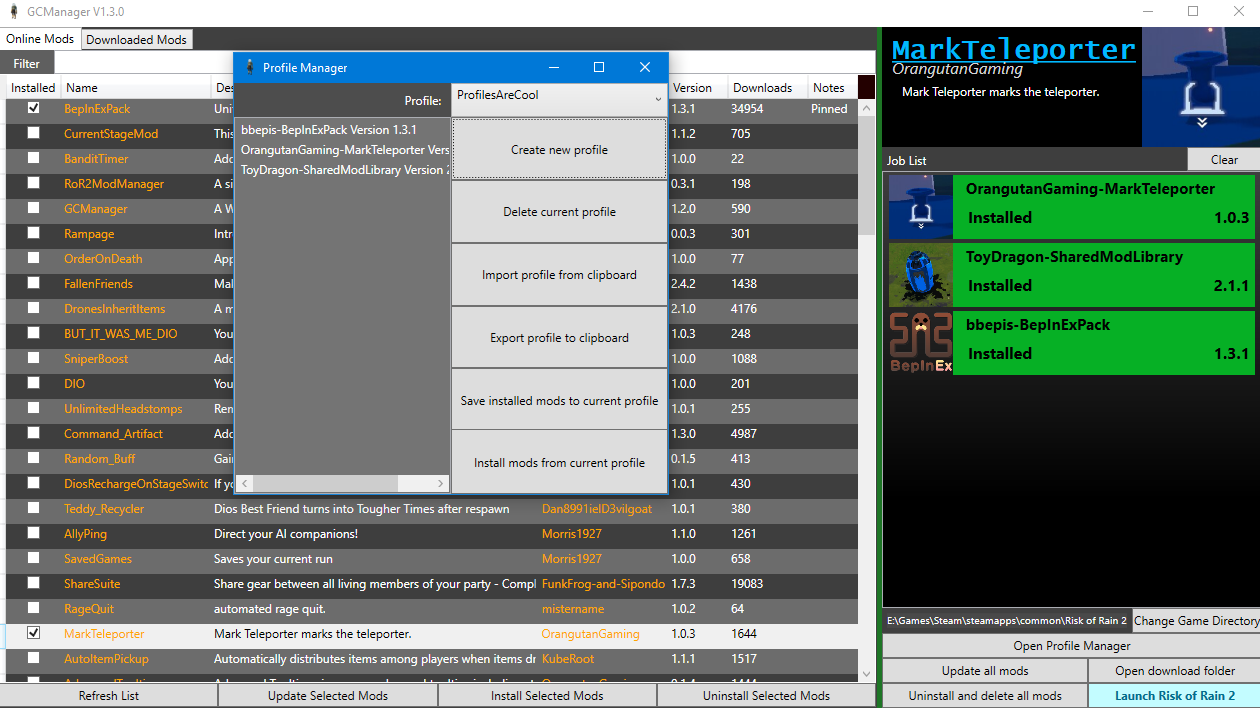Click Uninstall and delete all mods
Viewport: 1260px width, 708px height.
pyautogui.click(x=985, y=695)
